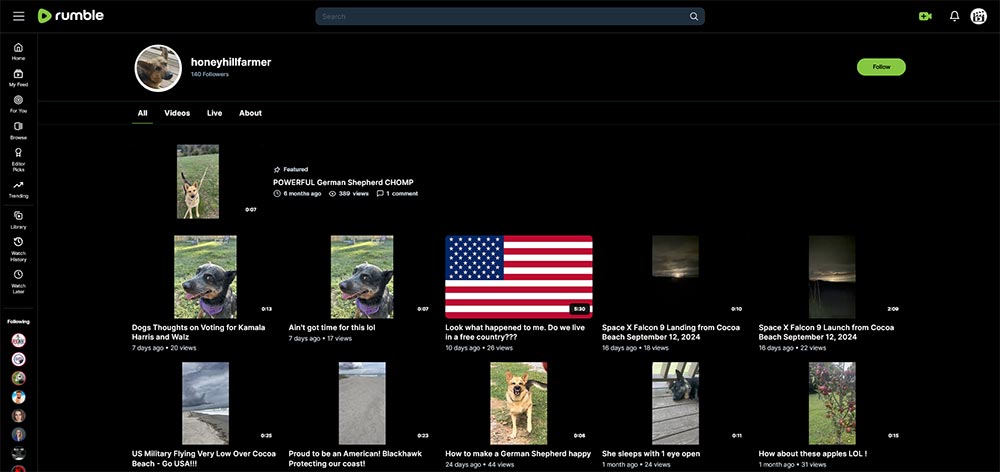Screen dimensions: 1000x472
Task: Click fourth followed channel avatar
Action: [x=18, y=397]
